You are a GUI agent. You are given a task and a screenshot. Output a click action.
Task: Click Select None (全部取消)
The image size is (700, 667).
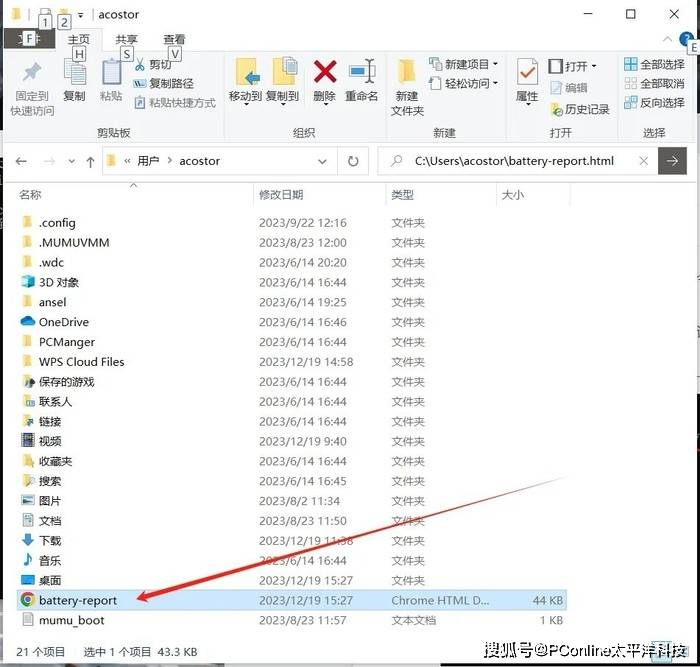[654, 83]
